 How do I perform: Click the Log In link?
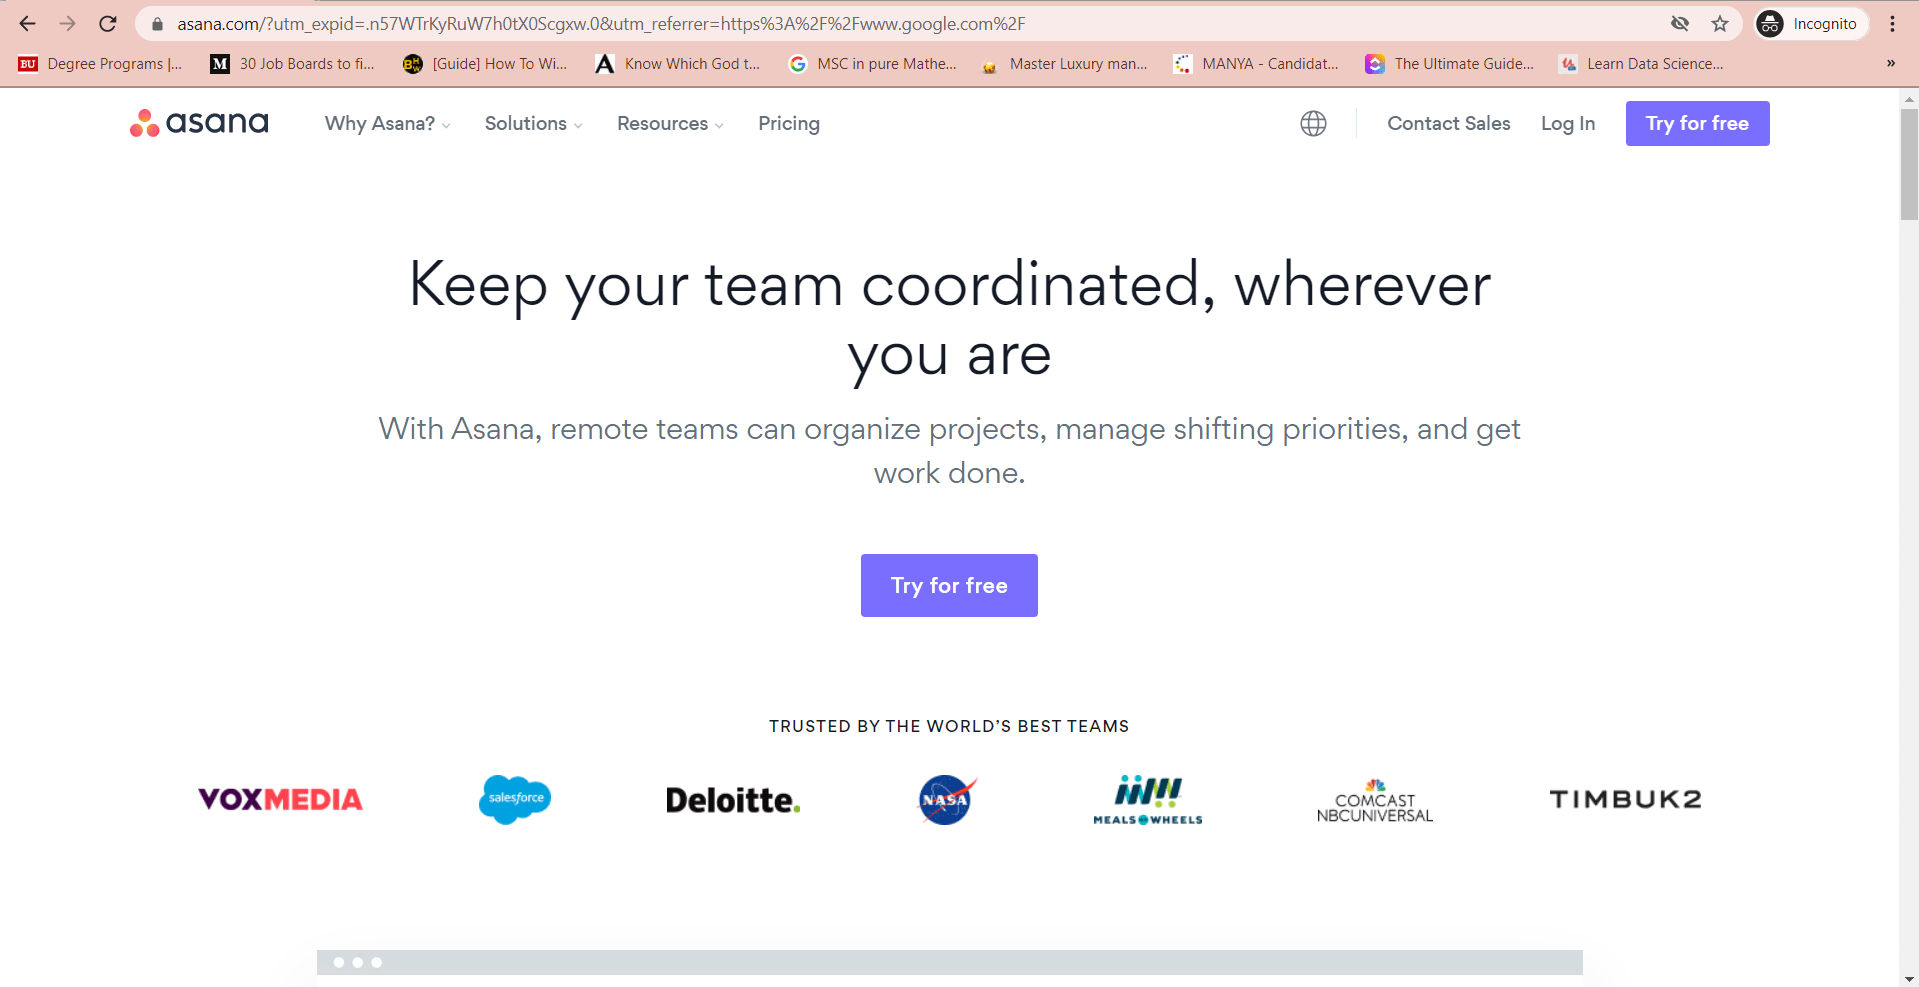click(x=1568, y=123)
